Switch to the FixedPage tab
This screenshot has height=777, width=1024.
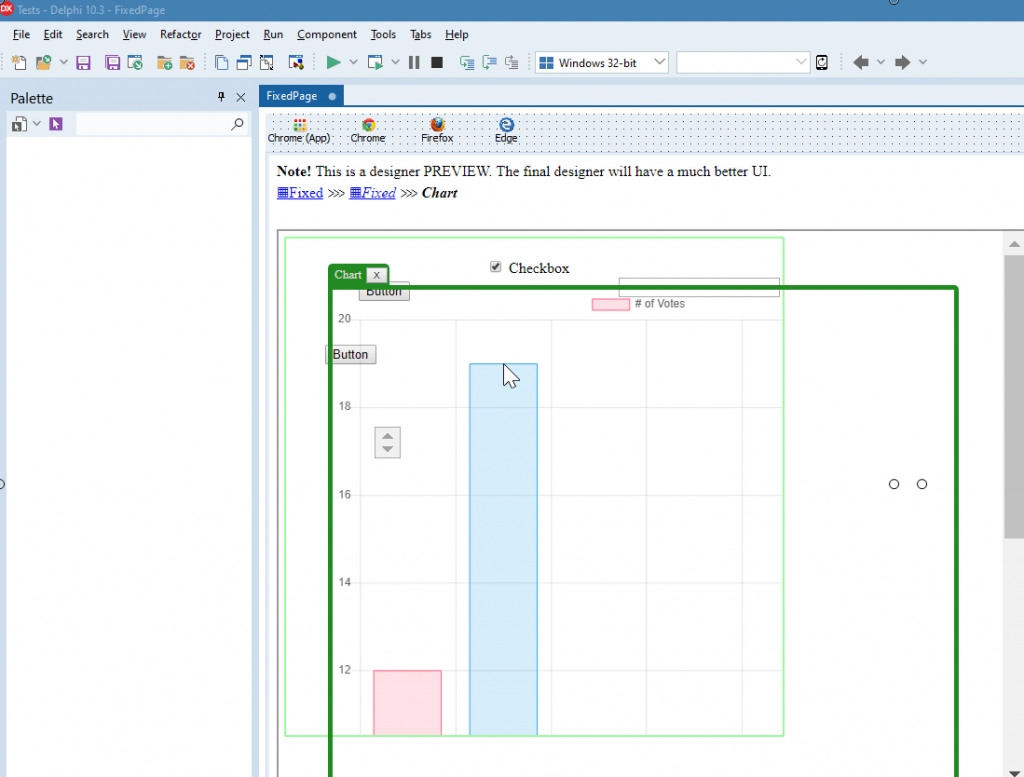(292, 96)
